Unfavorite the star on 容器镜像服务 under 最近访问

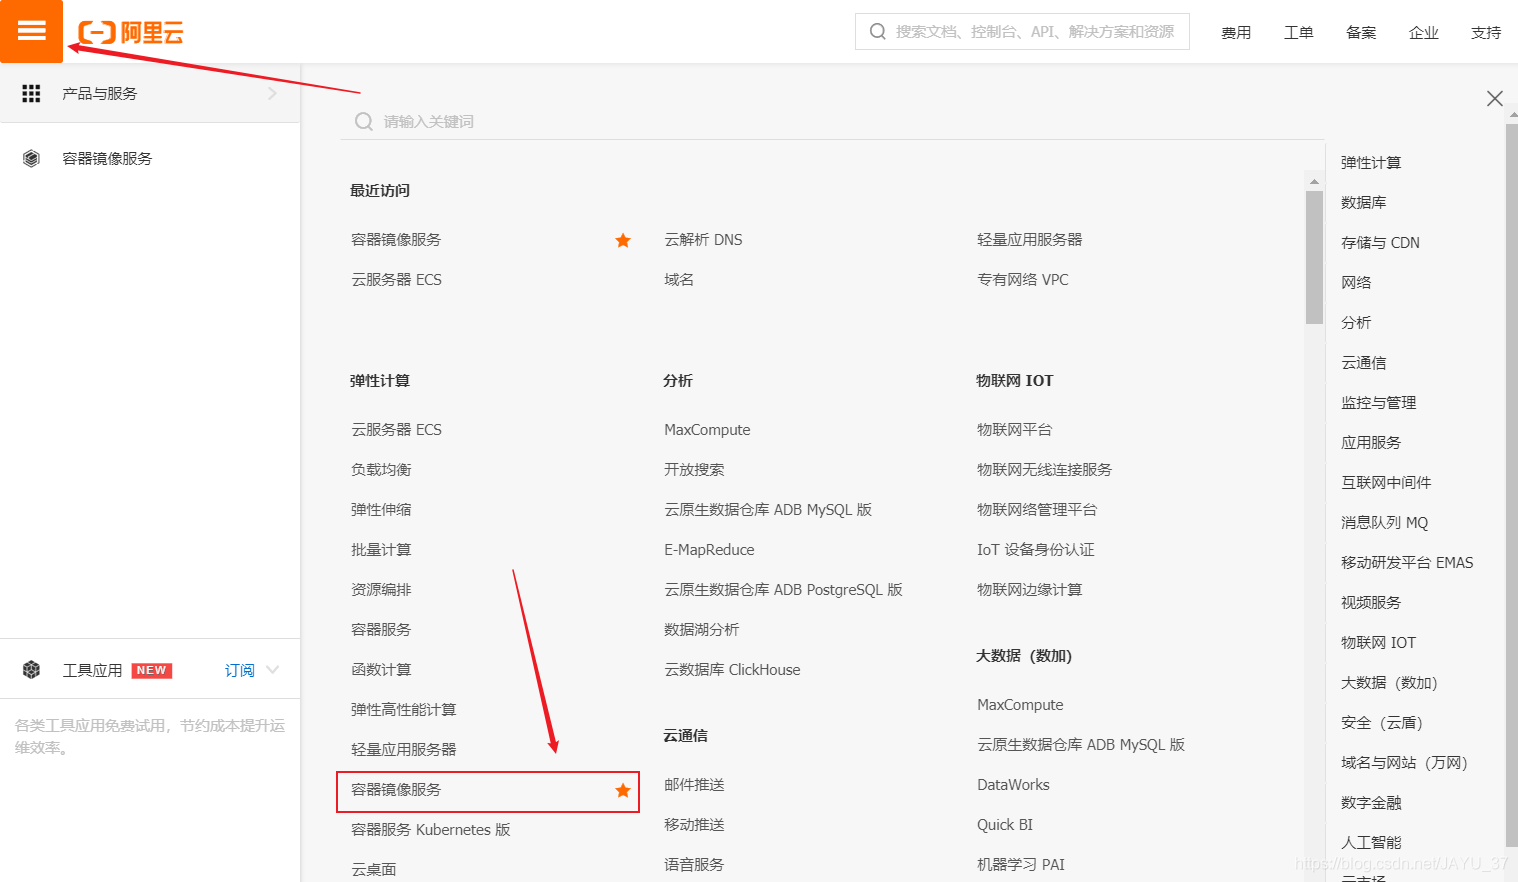point(623,240)
